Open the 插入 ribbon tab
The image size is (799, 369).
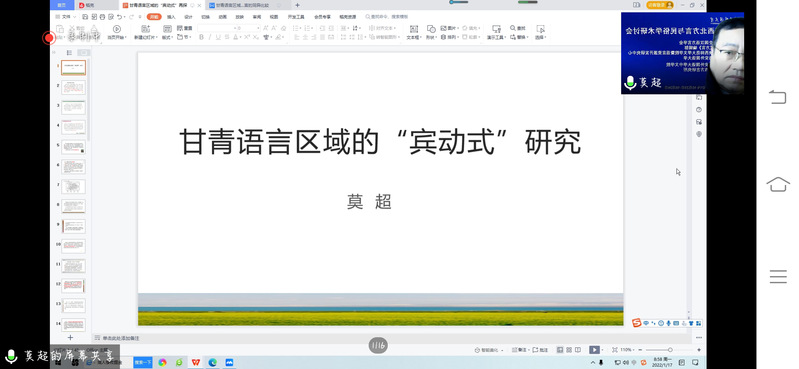171,17
